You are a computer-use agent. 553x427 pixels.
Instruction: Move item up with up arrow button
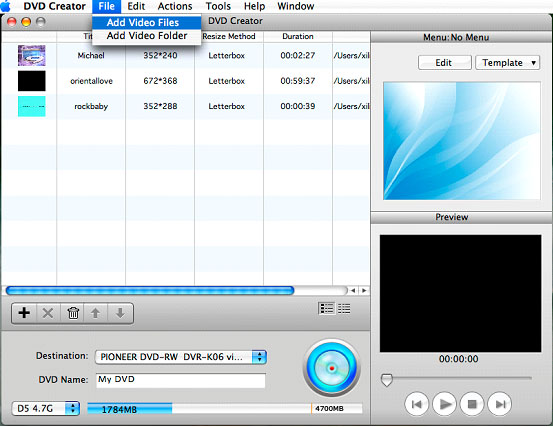[96, 313]
